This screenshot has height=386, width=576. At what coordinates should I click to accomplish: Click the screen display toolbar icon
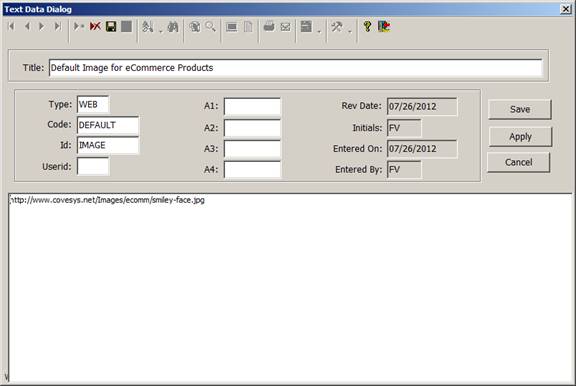tap(232, 27)
